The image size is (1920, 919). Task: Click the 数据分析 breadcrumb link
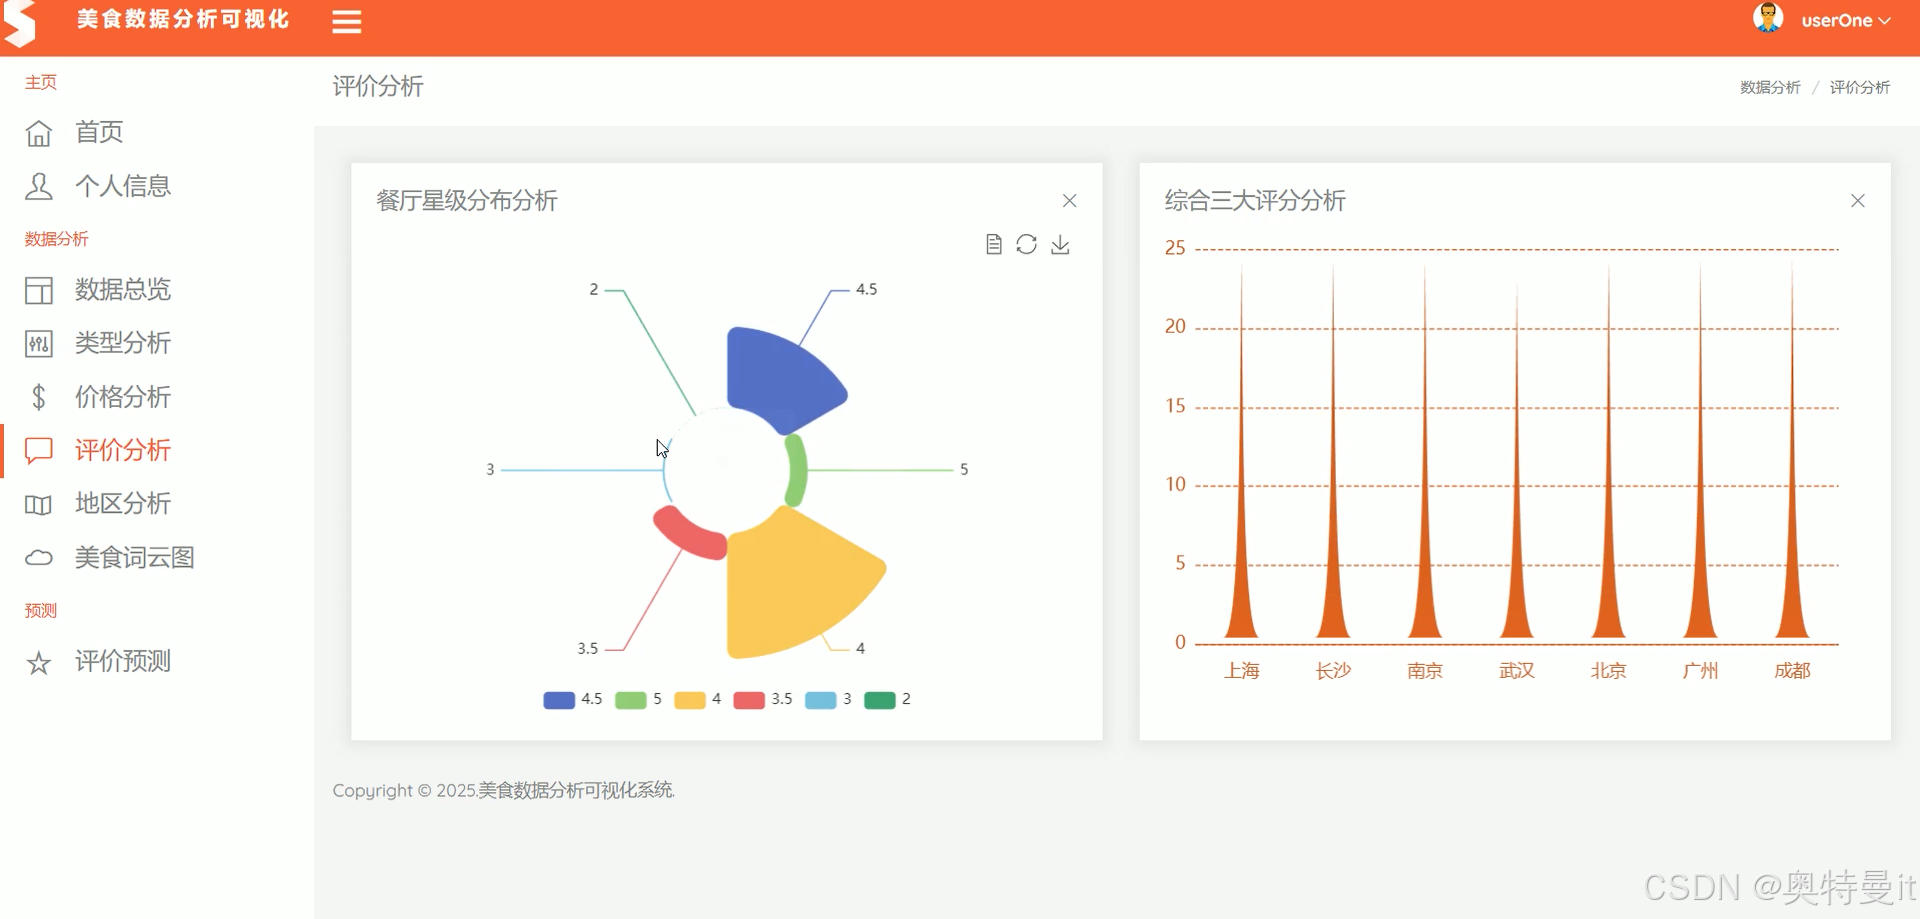1768,87
